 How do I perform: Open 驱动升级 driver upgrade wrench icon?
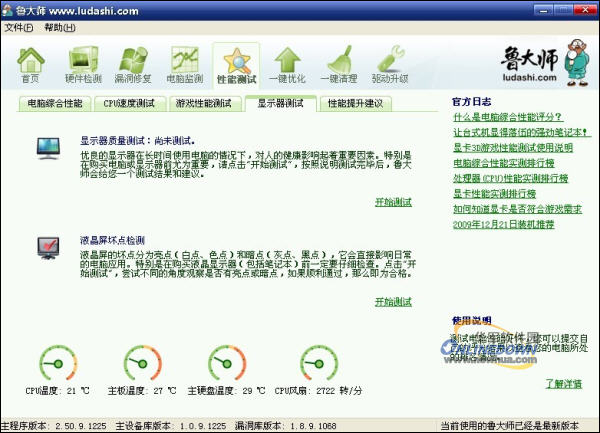coord(391,64)
